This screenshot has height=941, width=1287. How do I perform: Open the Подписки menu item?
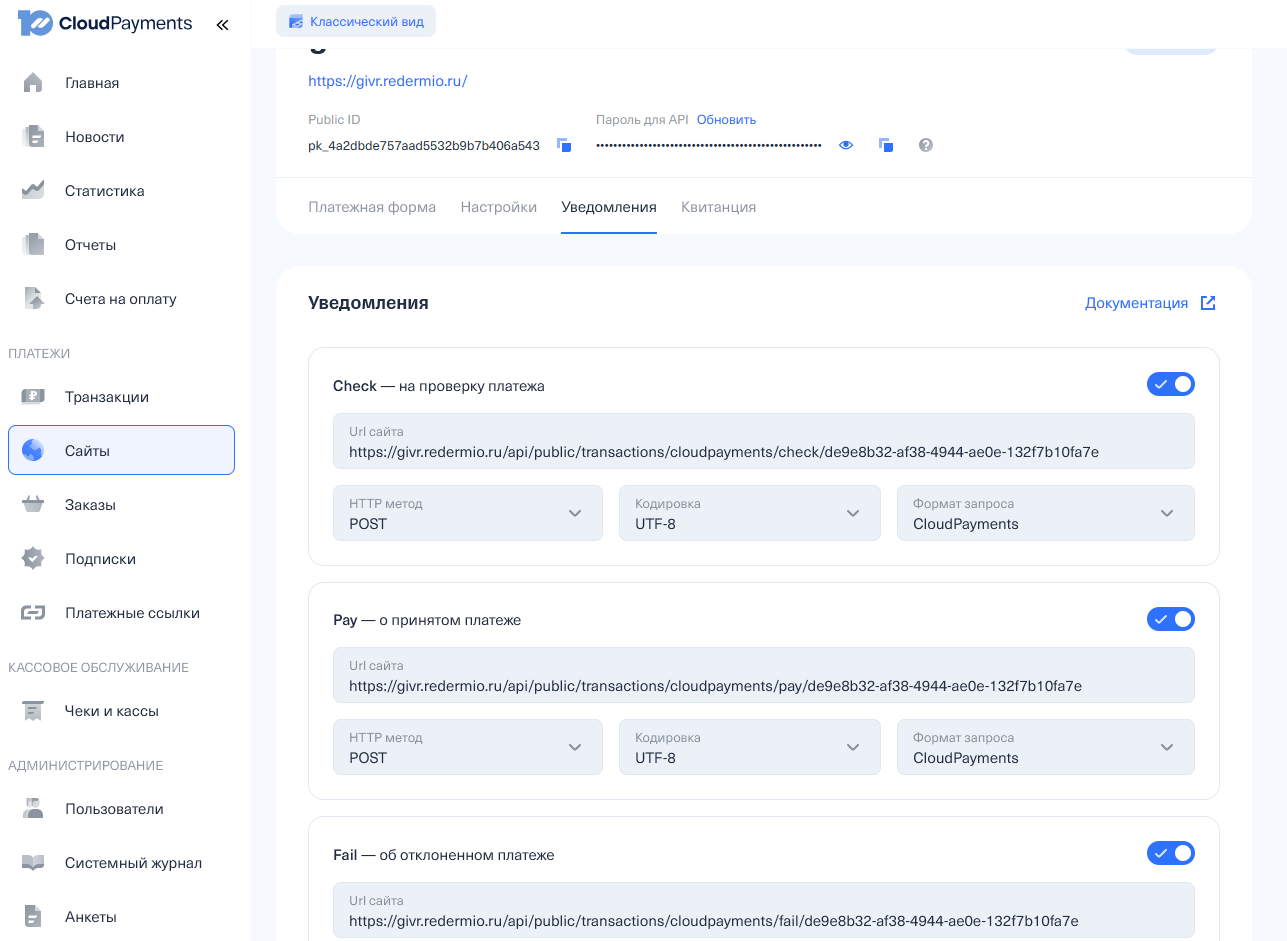[x=121, y=559]
